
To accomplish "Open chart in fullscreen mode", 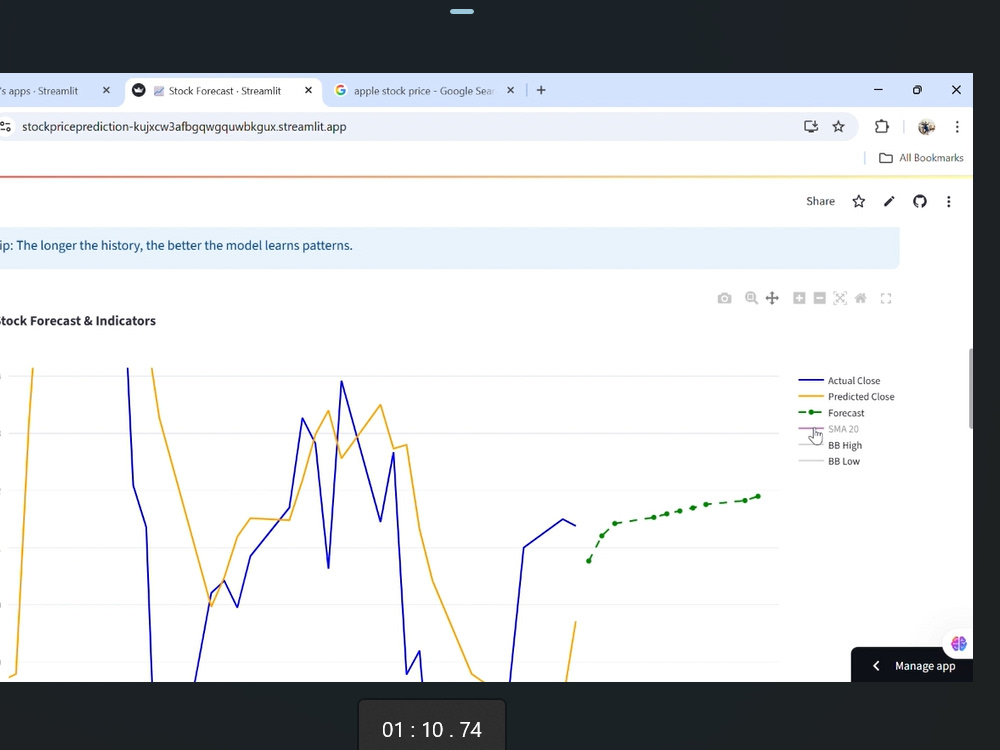I will point(886,298).
